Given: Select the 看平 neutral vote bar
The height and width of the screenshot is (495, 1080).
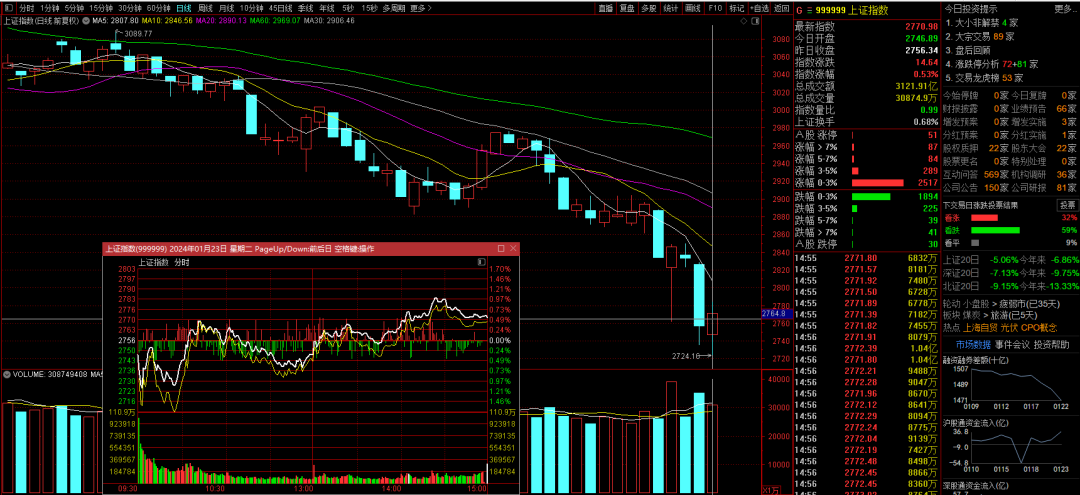Looking at the screenshot, I should click(x=975, y=242).
